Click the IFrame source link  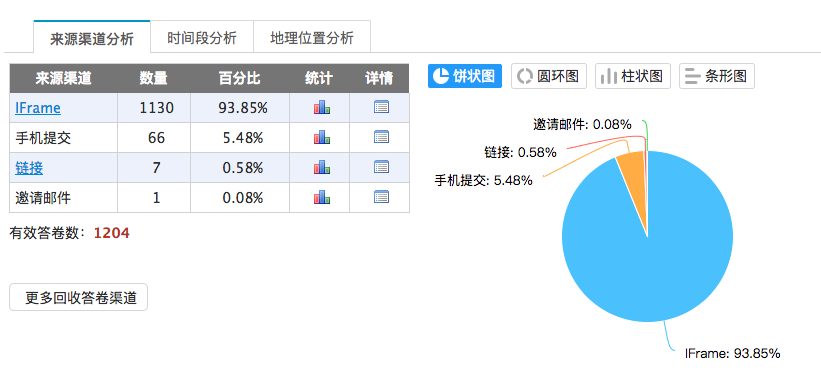coord(38,108)
